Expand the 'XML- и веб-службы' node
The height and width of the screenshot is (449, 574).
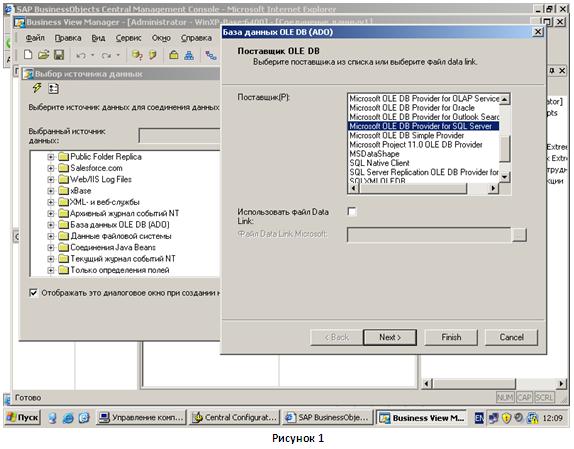(x=51, y=202)
